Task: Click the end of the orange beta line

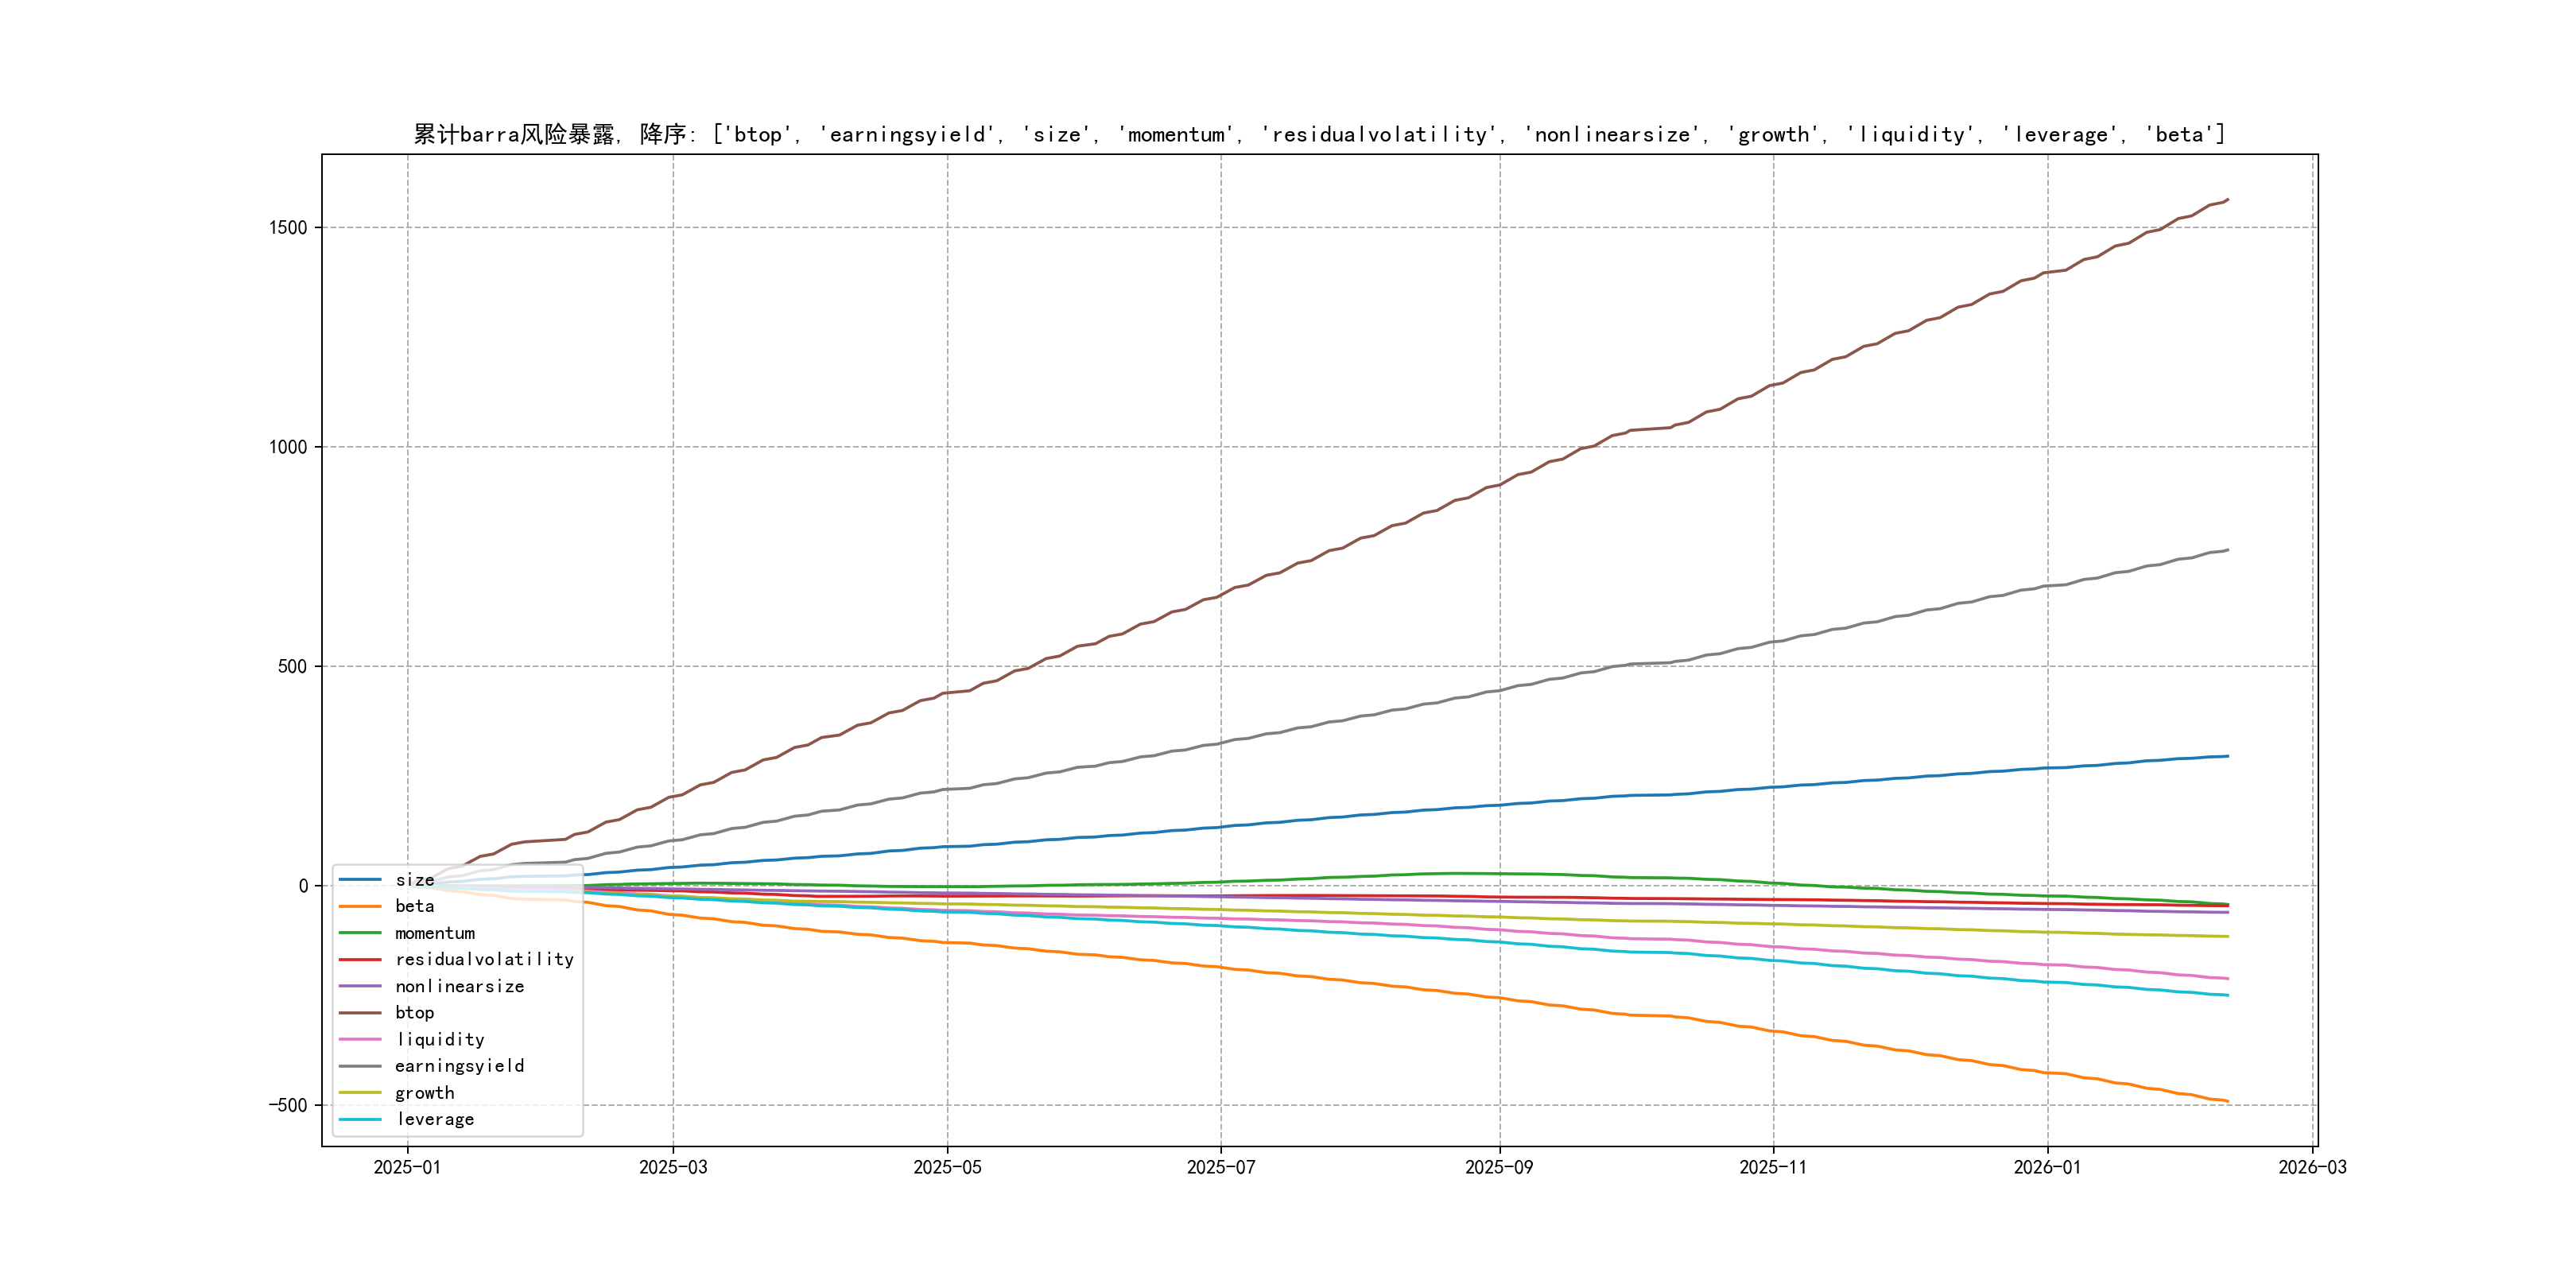Action: coord(2227,1101)
